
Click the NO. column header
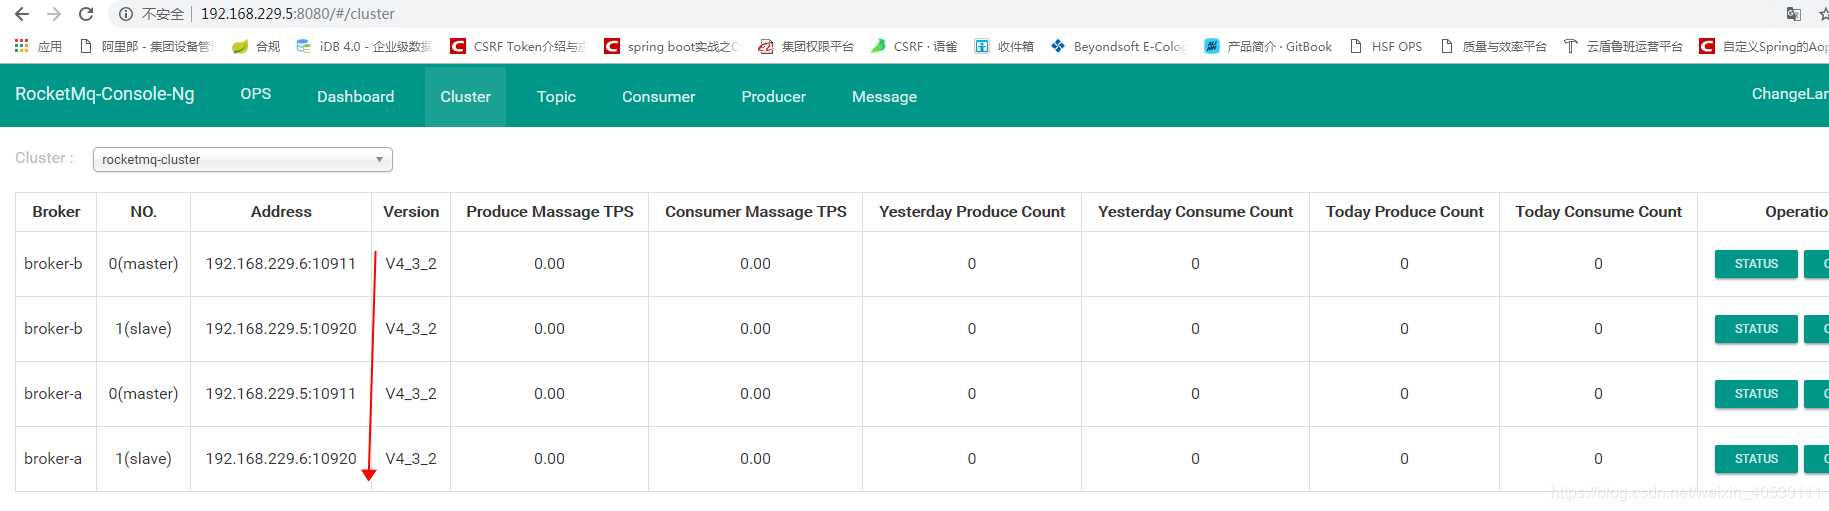pyautogui.click(x=143, y=212)
